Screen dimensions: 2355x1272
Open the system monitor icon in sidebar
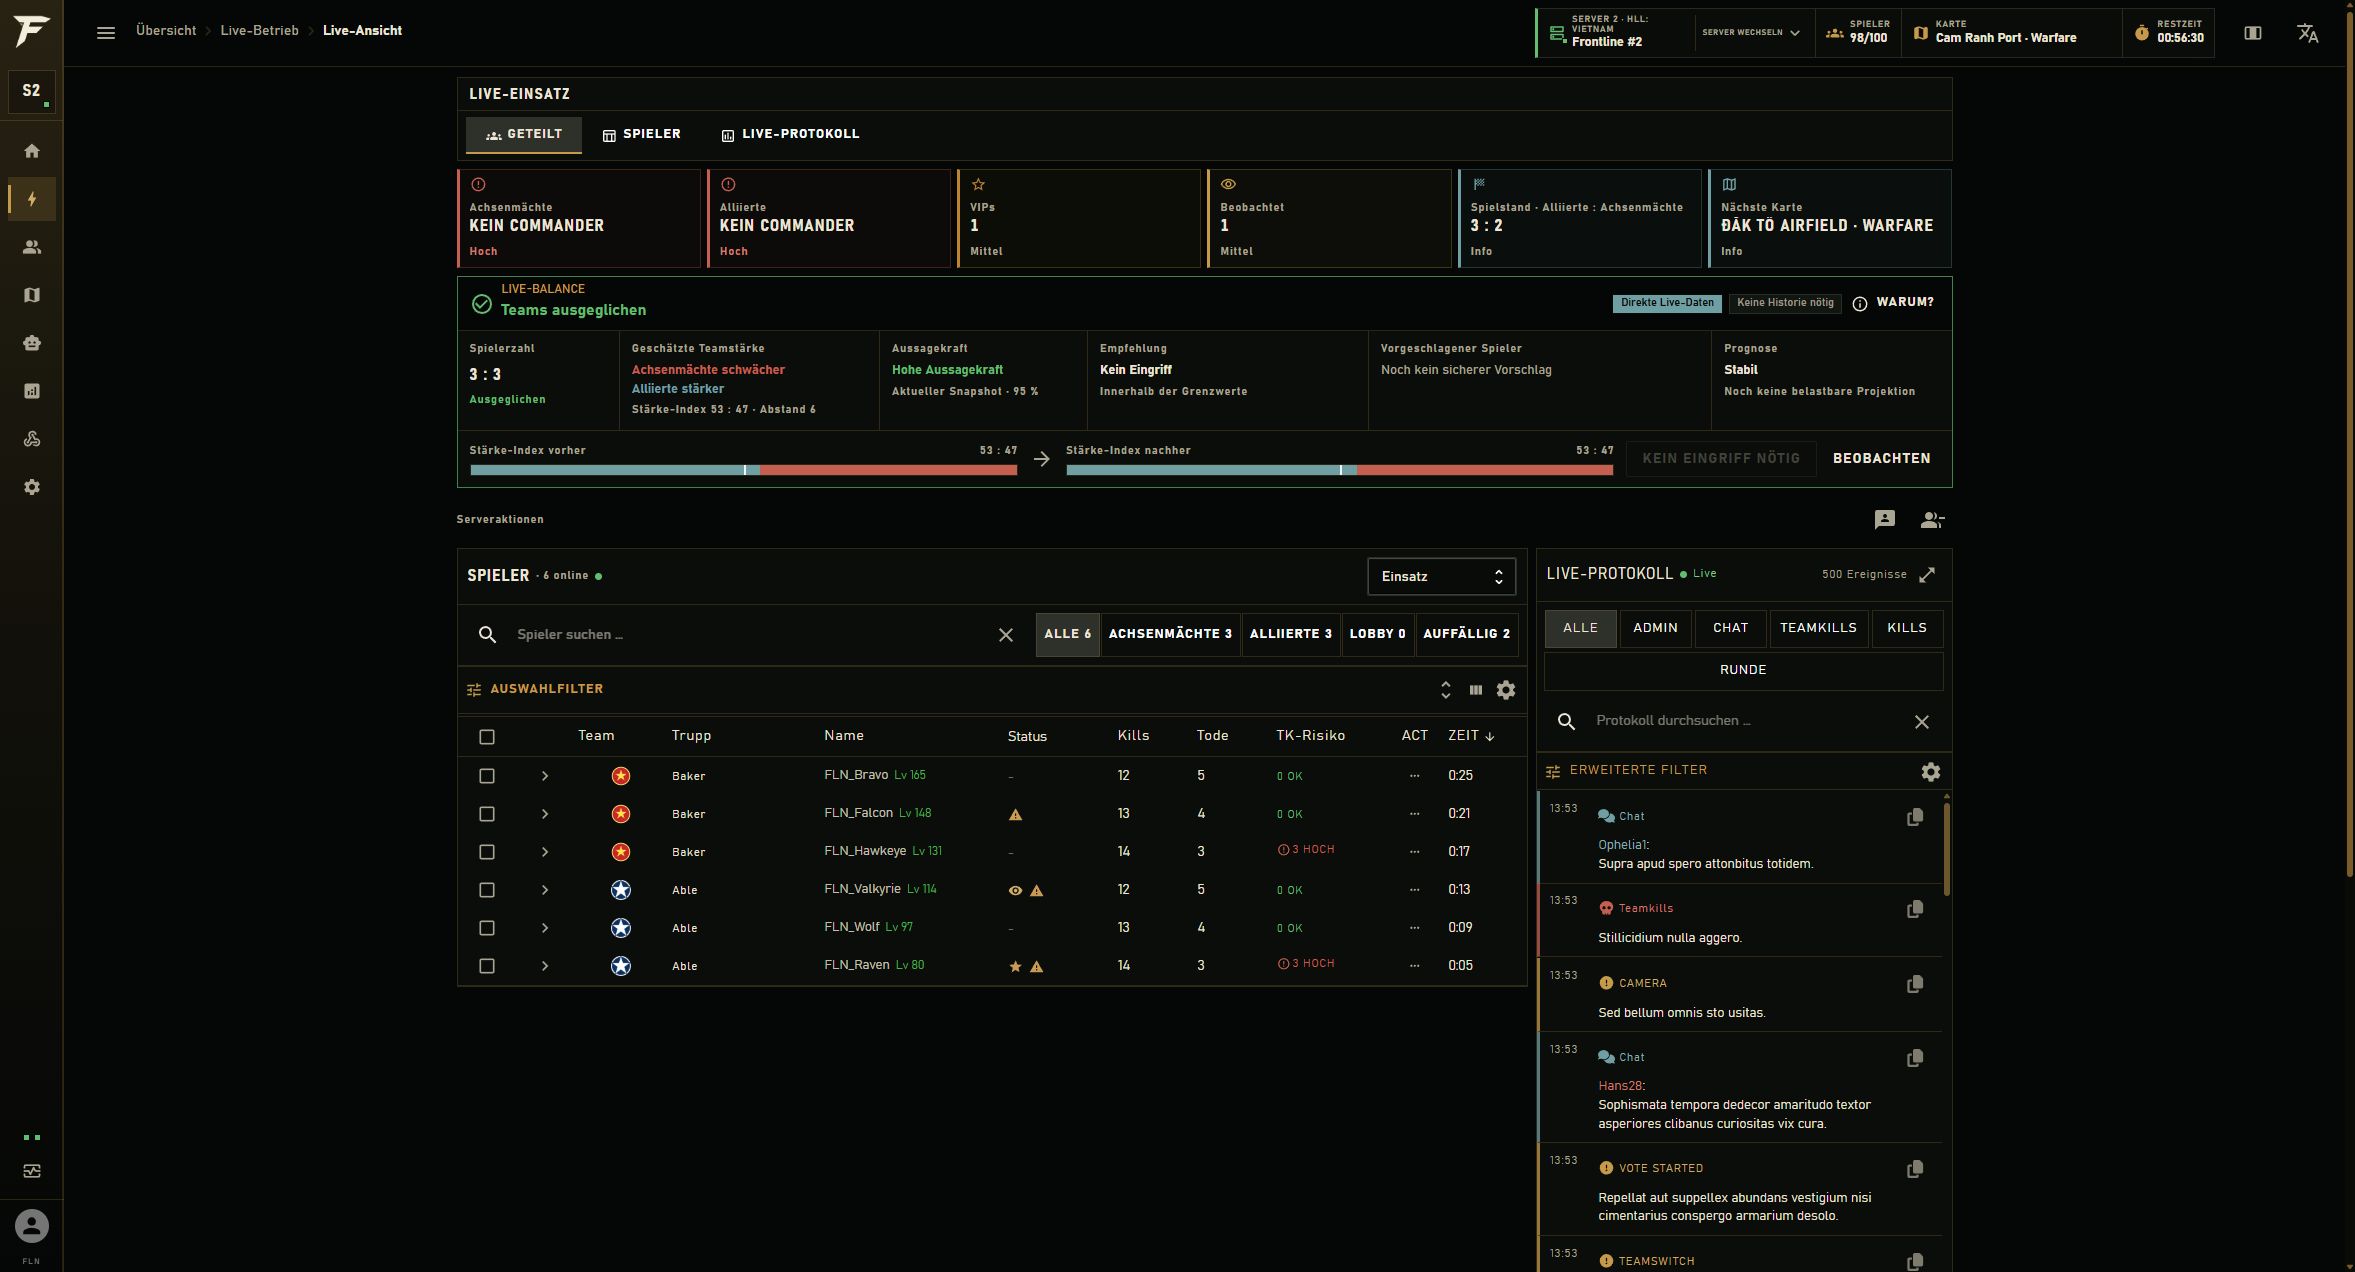pyautogui.click(x=32, y=1171)
